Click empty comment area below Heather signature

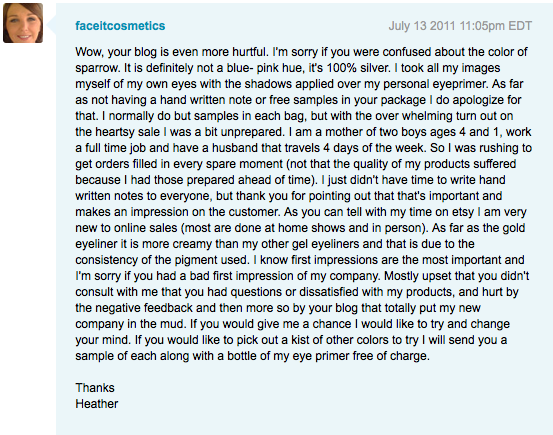click(x=303, y=423)
